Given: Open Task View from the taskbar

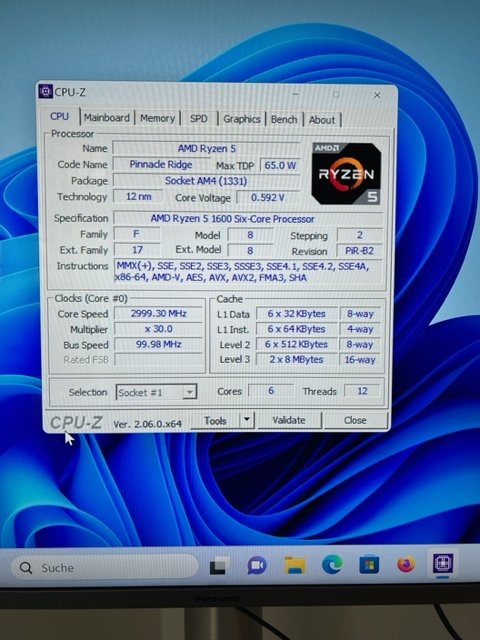Looking at the screenshot, I should (x=218, y=566).
